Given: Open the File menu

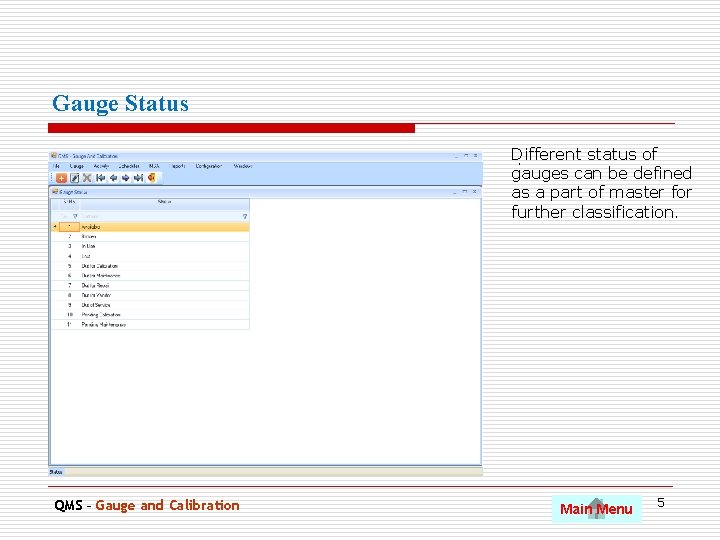Looking at the screenshot, I should (56, 166).
